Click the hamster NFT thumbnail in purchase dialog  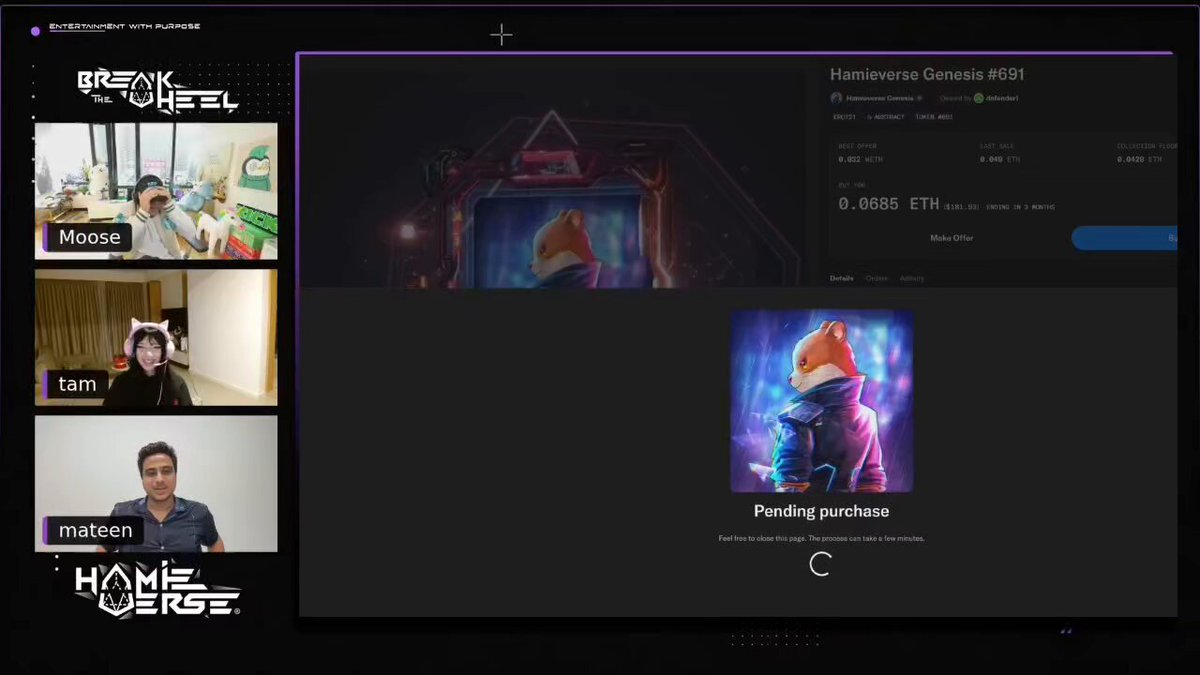pyautogui.click(x=821, y=401)
